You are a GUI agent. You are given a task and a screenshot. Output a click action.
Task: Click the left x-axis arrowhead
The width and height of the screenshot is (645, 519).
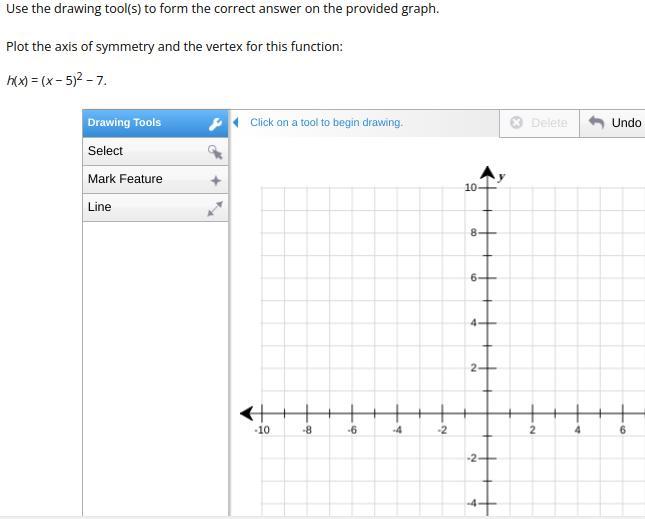click(247, 413)
